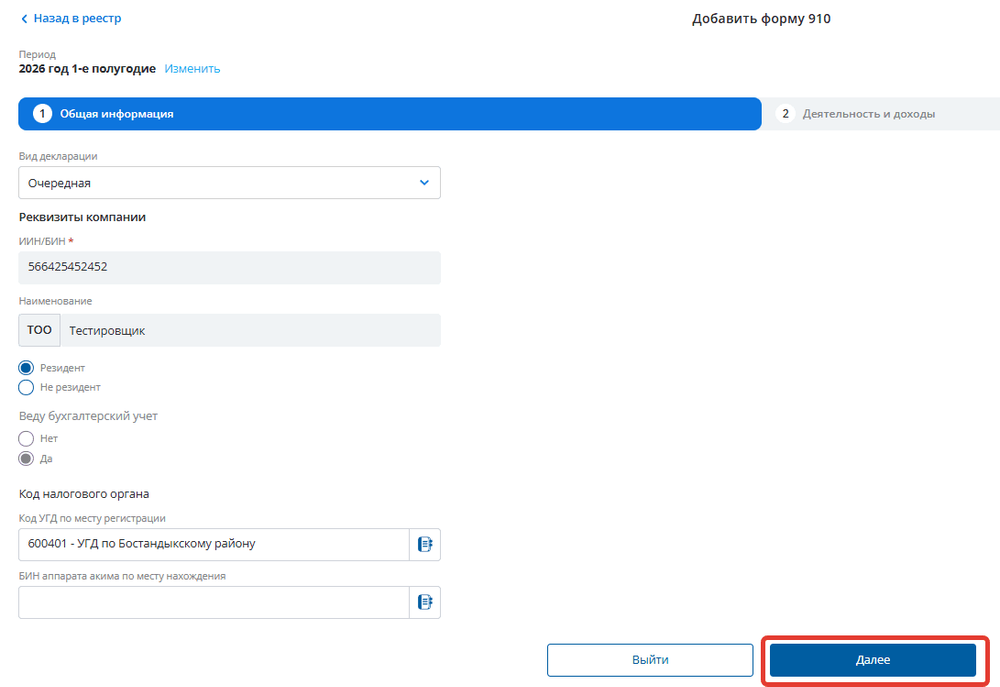Select the Резидент radio button
Screen dimensions: 1000x687
point(26,368)
